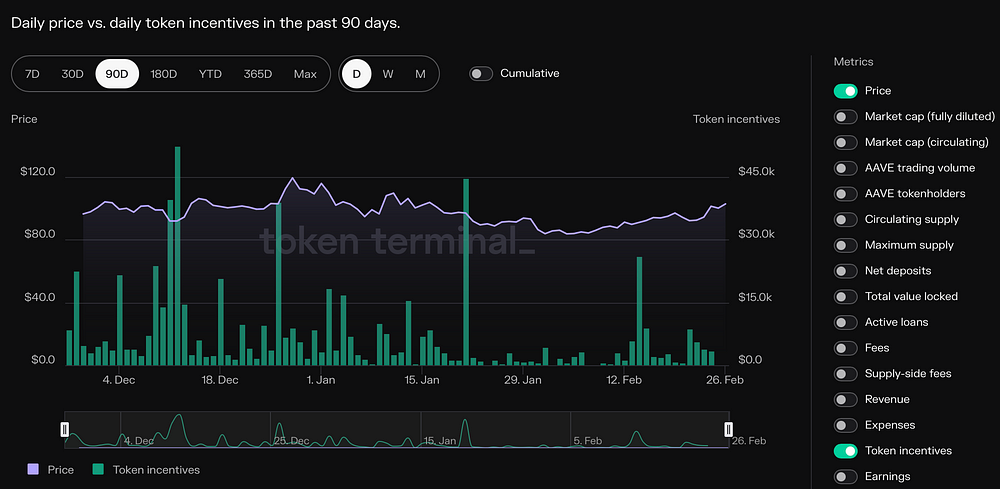The image size is (1000, 489).
Task: Click the Metrics panel heading
Action: click(x=853, y=62)
